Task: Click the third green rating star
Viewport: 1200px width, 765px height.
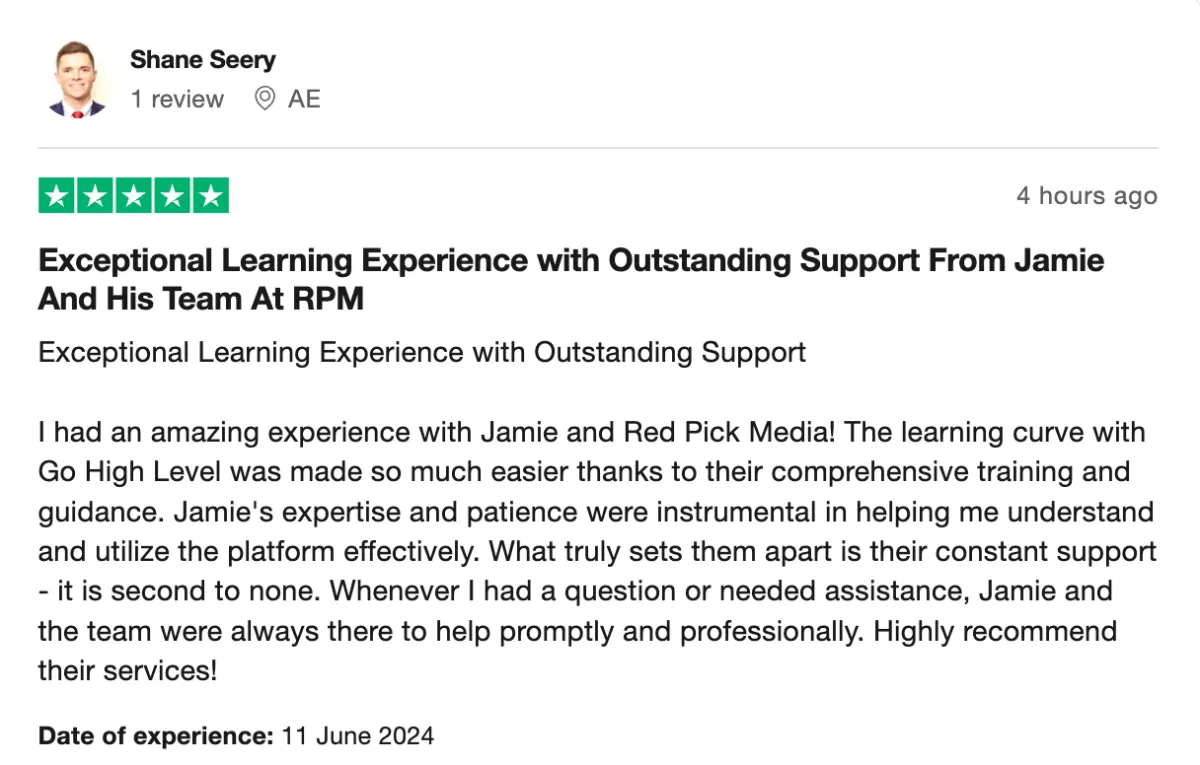Action: tap(134, 196)
